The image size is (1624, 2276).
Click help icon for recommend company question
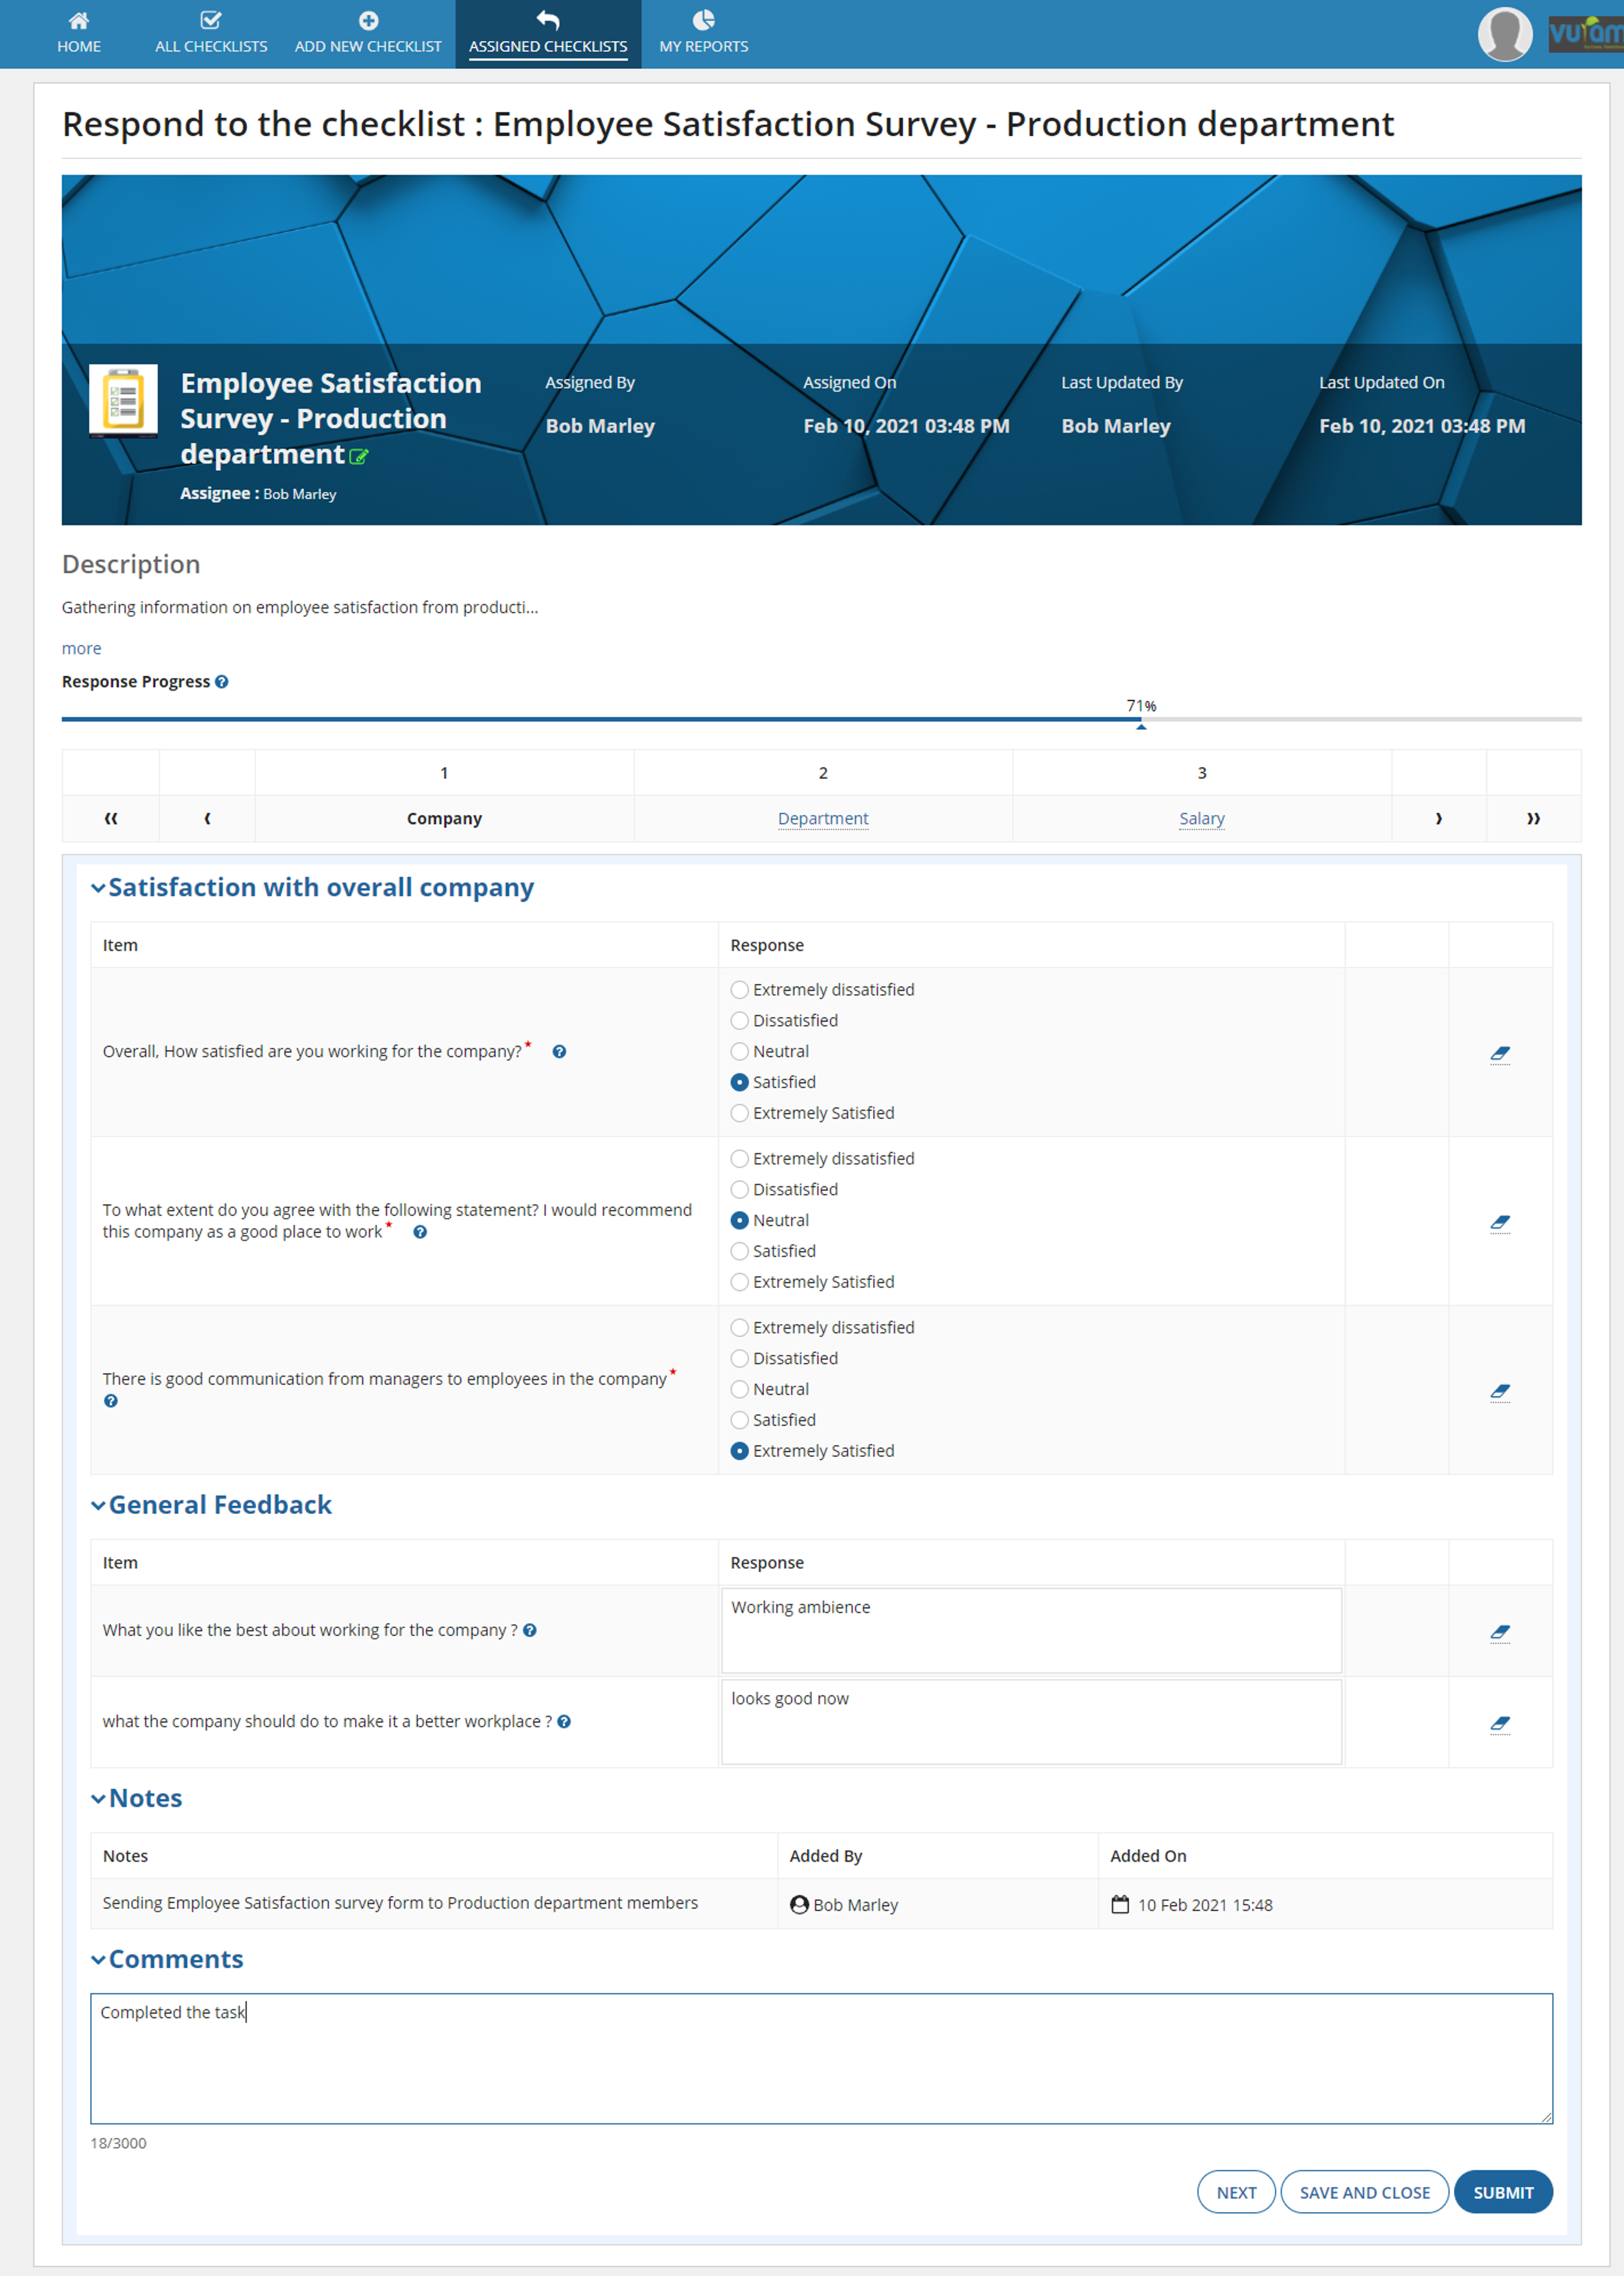click(x=420, y=1233)
